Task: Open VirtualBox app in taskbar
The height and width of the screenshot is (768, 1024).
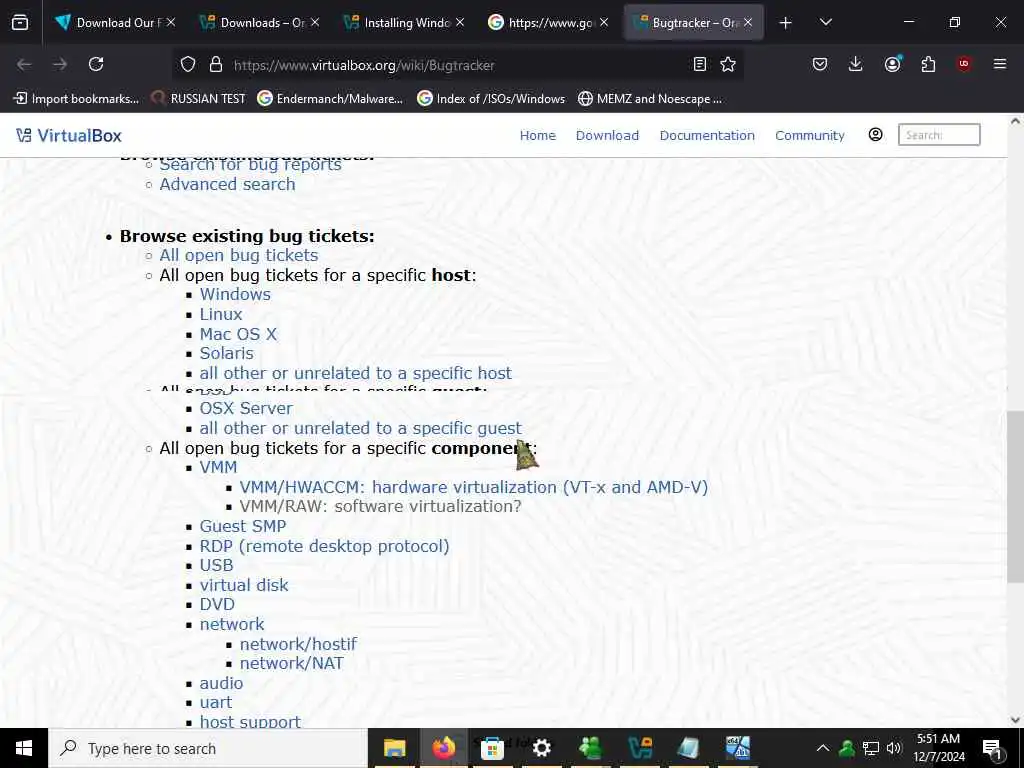Action: pyautogui.click(x=640, y=748)
